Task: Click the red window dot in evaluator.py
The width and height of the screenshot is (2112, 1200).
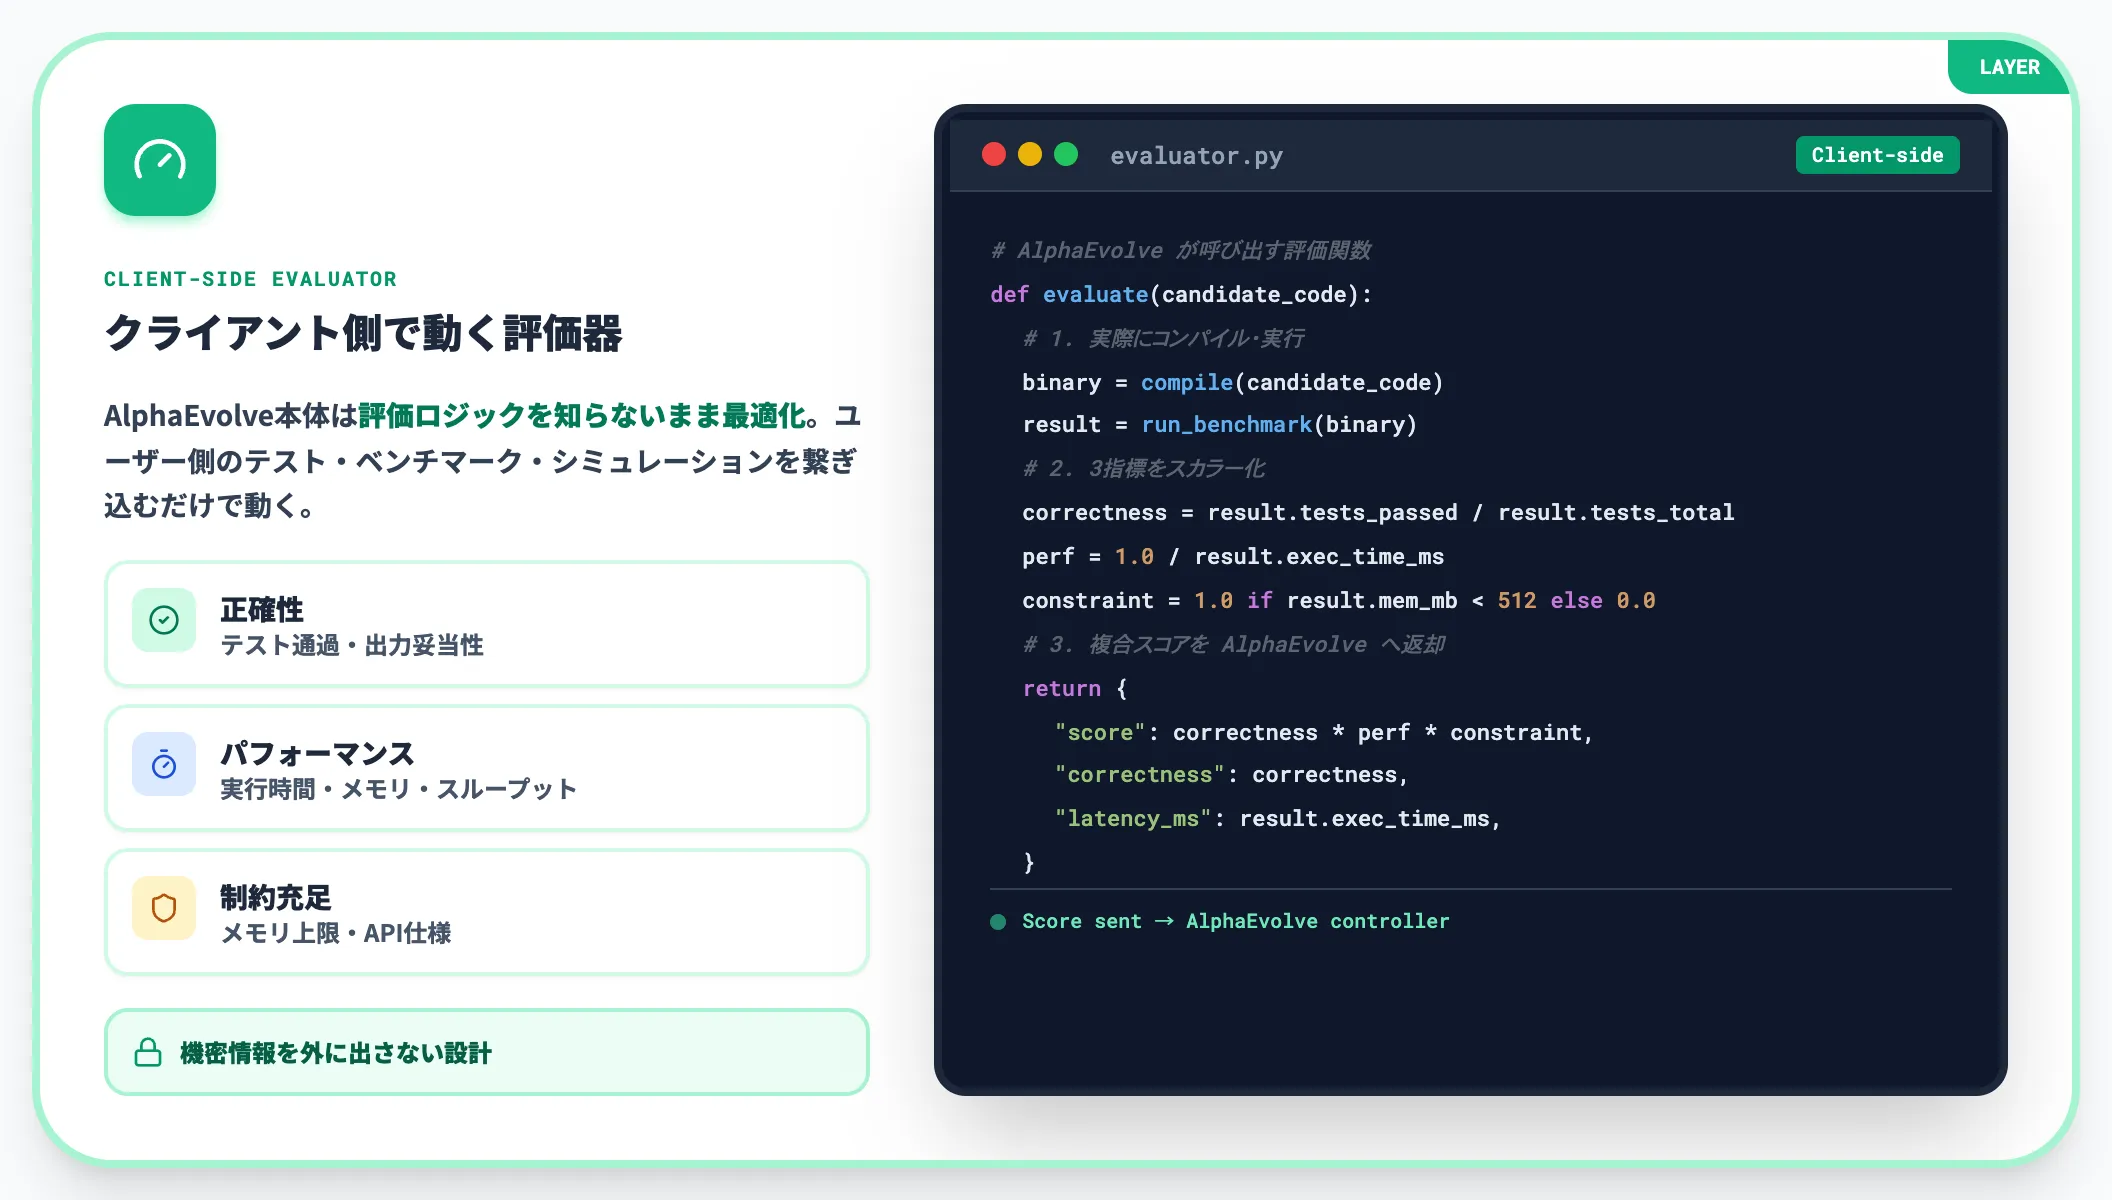Action: tap(994, 154)
